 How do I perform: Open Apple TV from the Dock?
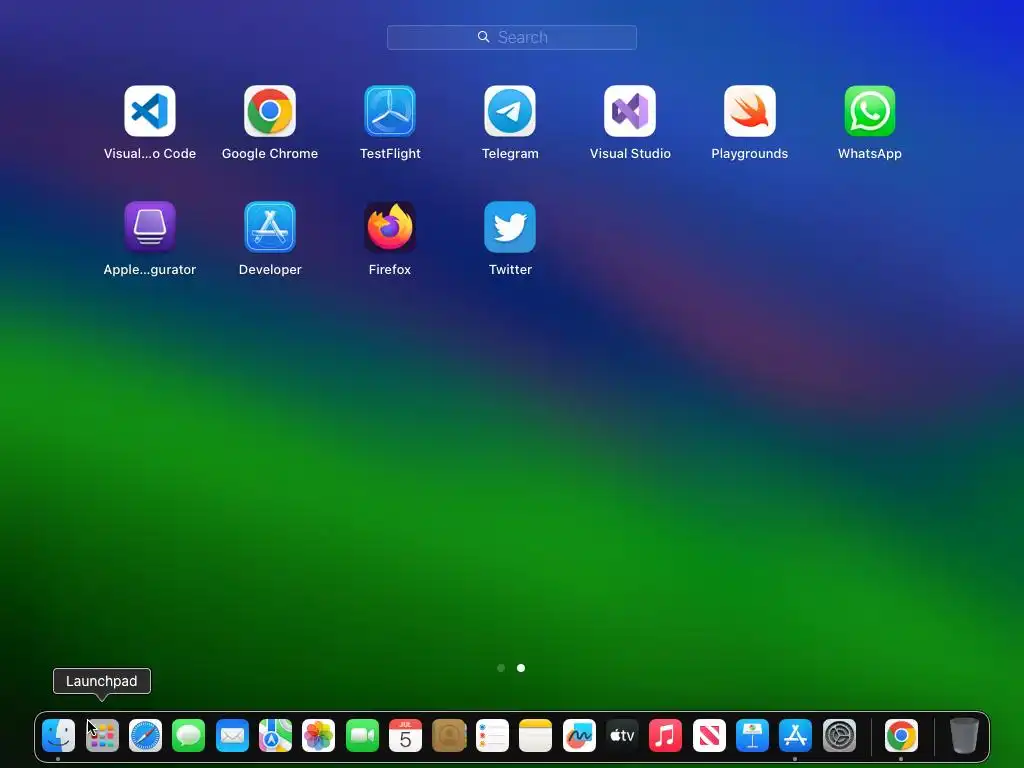click(622, 736)
